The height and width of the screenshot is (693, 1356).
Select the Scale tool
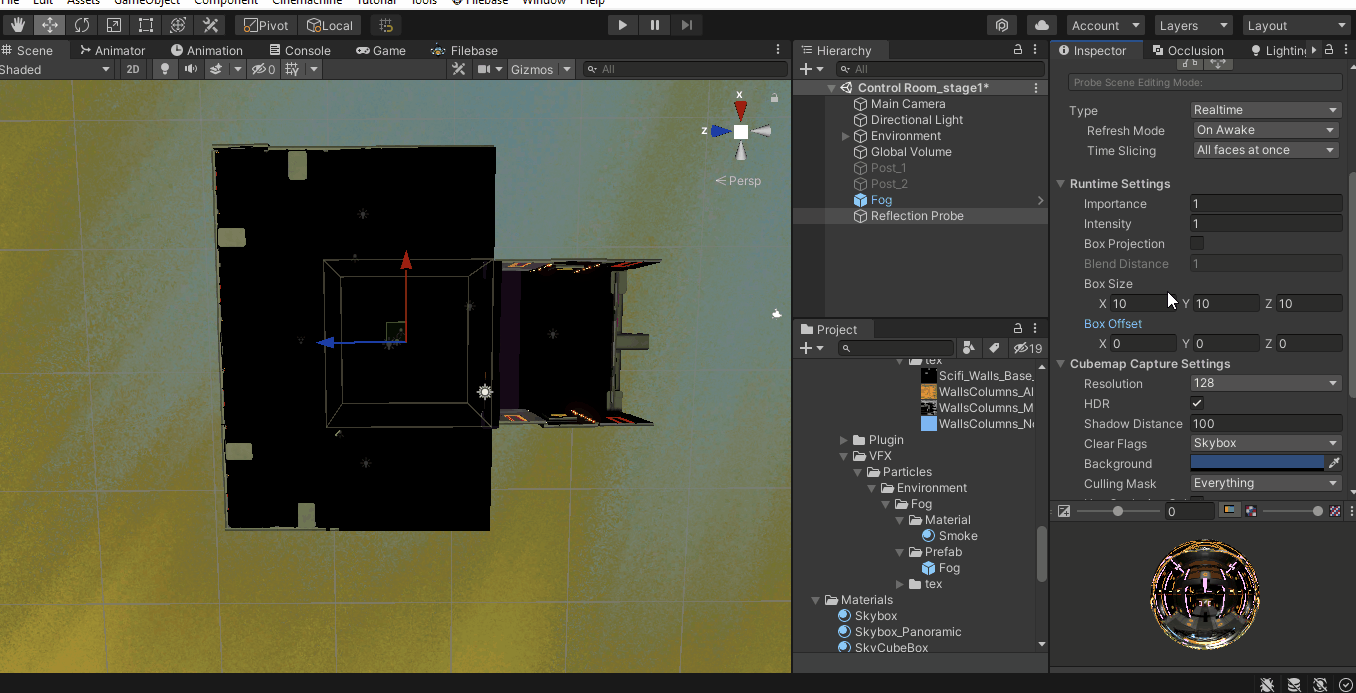114,25
